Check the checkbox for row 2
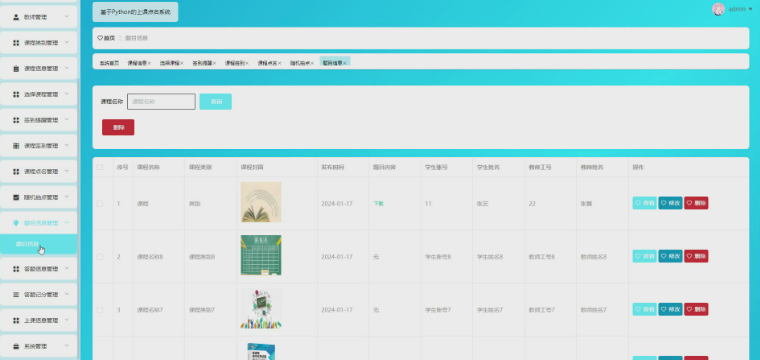This screenshot has height=360, width=760. tap(100, 257)
